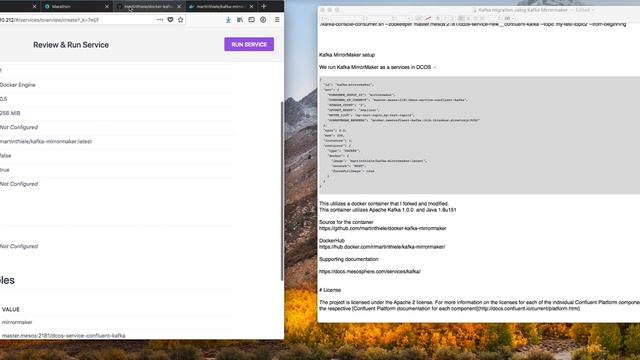The height and width of the screenshot is (360, 640).
Task: Close the leftmost partially hidden browser tab
Action: (x=34, y=7)
